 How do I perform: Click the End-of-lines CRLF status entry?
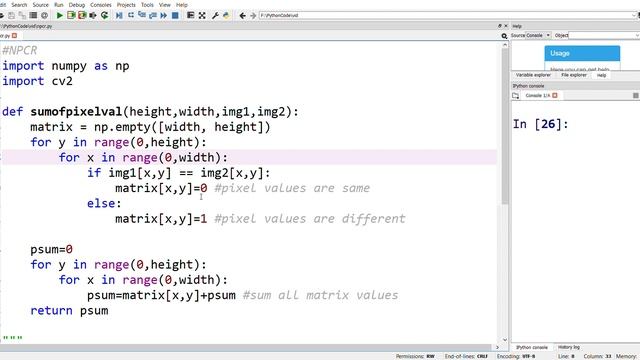(x=466, y=356)
